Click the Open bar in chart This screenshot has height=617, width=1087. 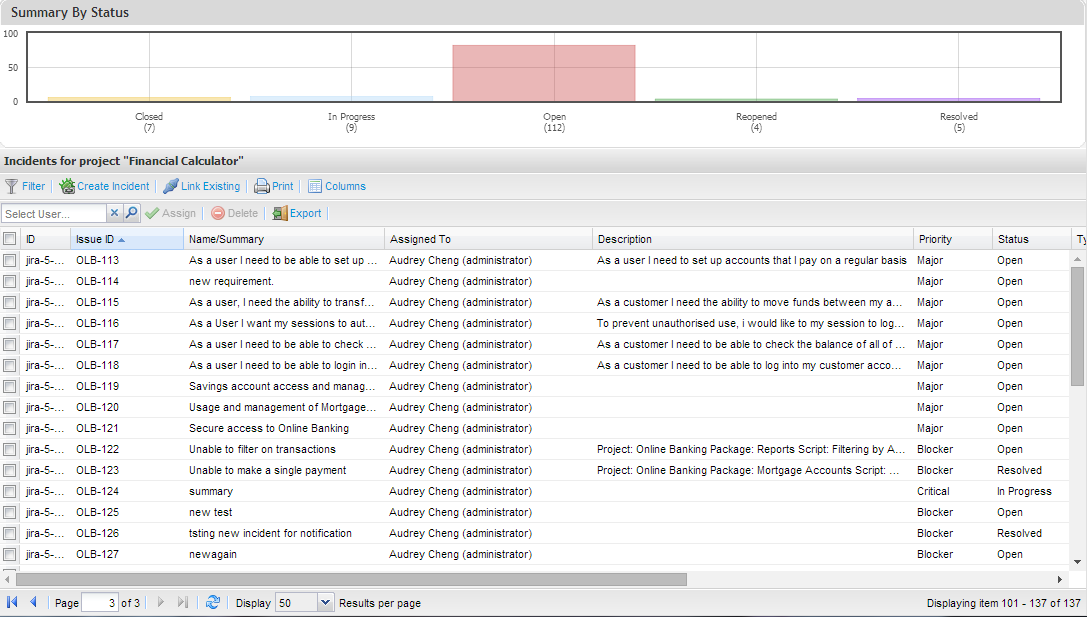(x=543, y=73)
